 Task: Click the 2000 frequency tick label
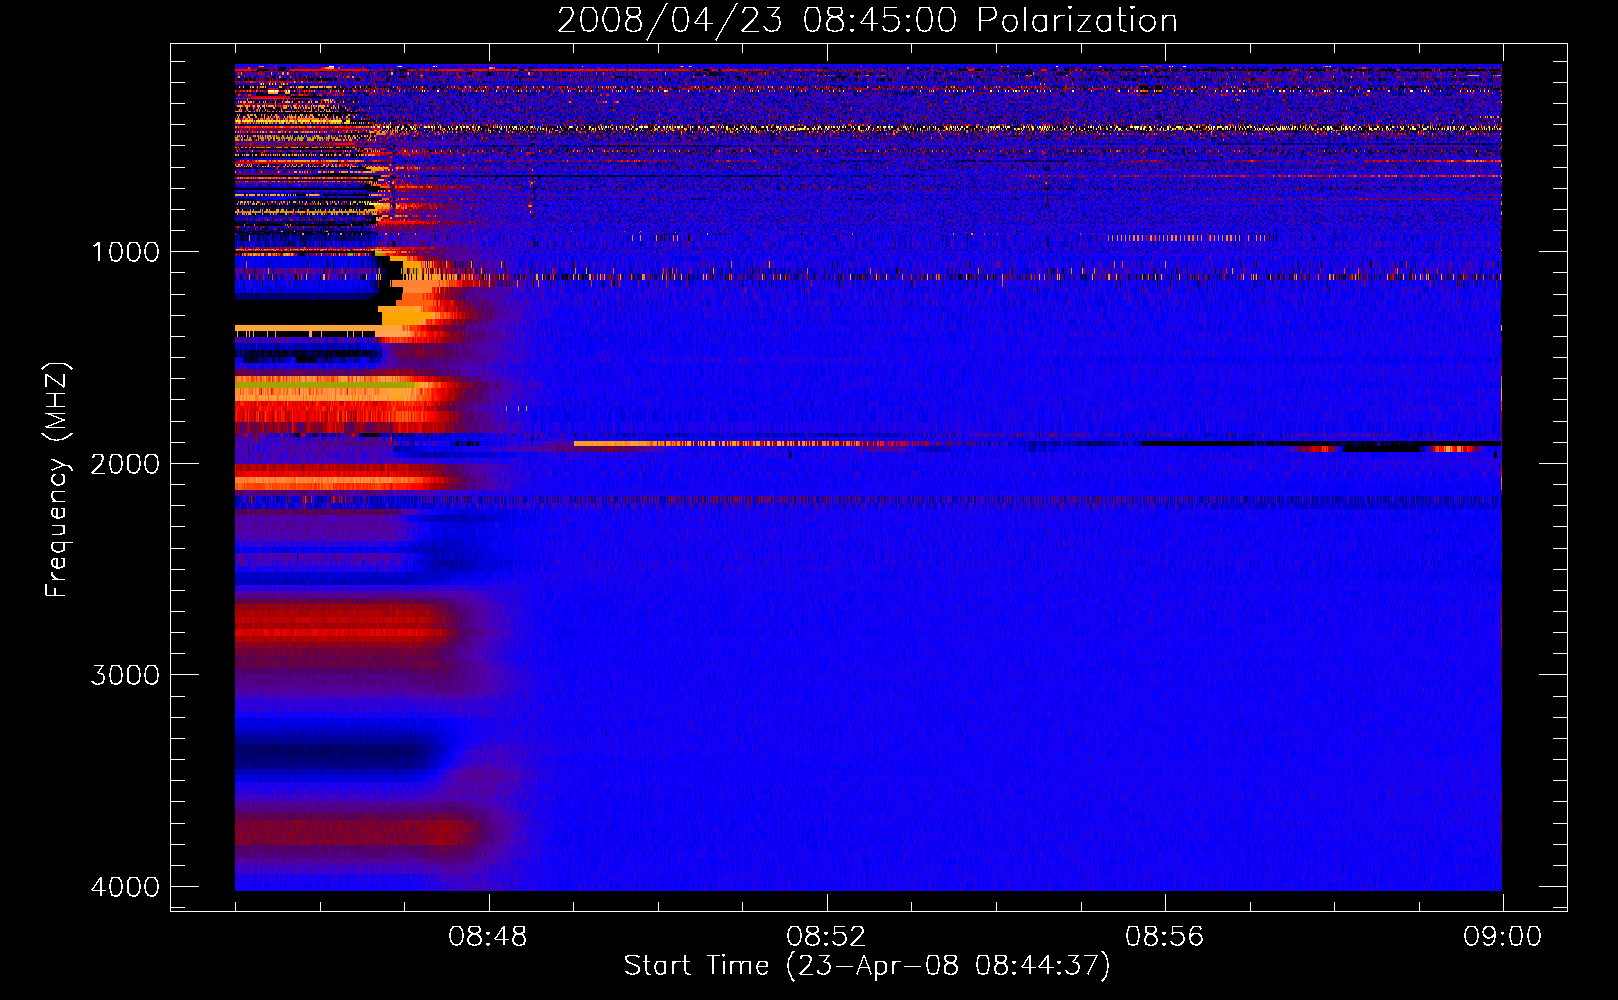125,464
